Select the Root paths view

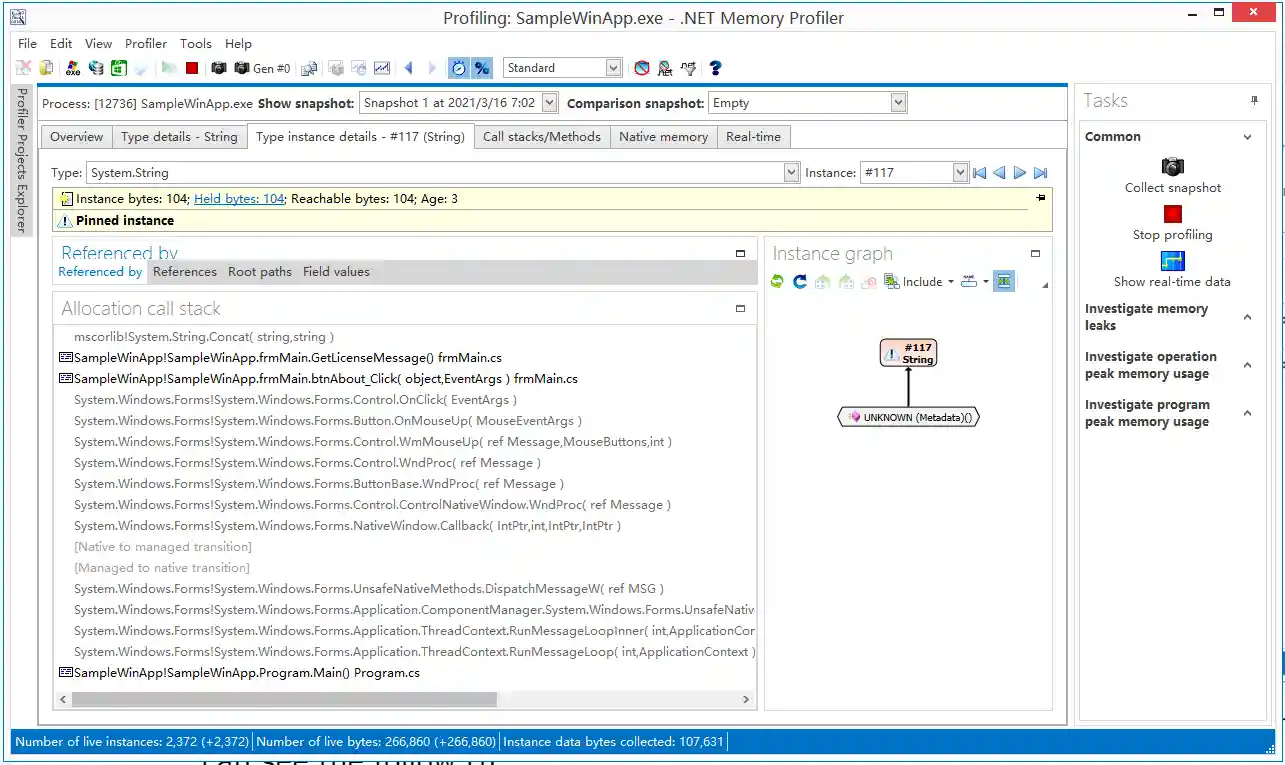260,272
